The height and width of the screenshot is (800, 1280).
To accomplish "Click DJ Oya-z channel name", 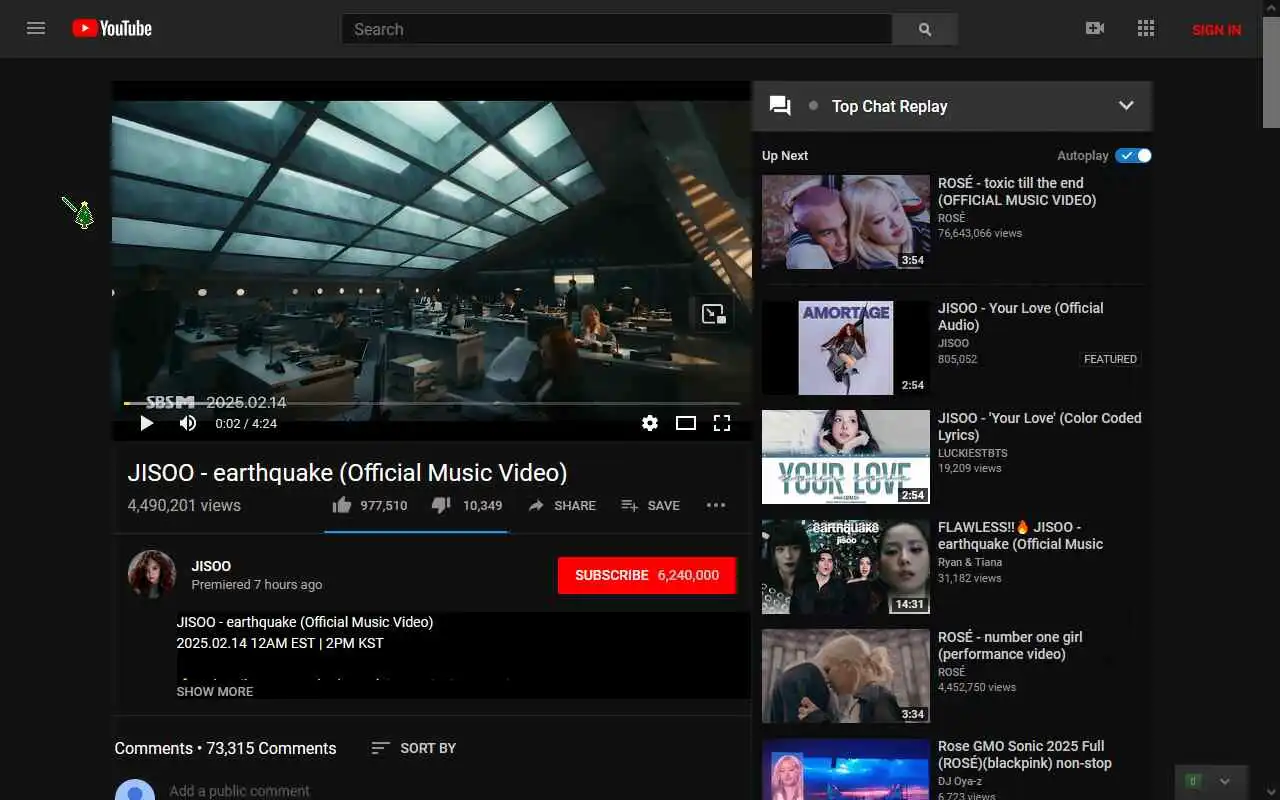I will coord(962,781).
